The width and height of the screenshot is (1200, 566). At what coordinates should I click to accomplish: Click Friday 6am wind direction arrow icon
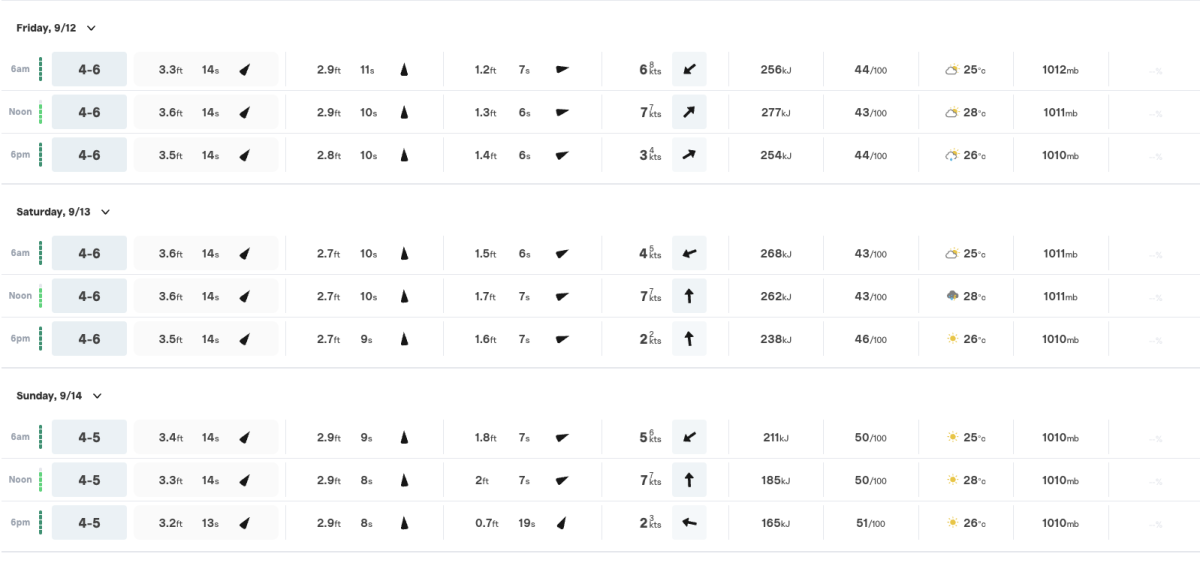(x=689, y=70)
